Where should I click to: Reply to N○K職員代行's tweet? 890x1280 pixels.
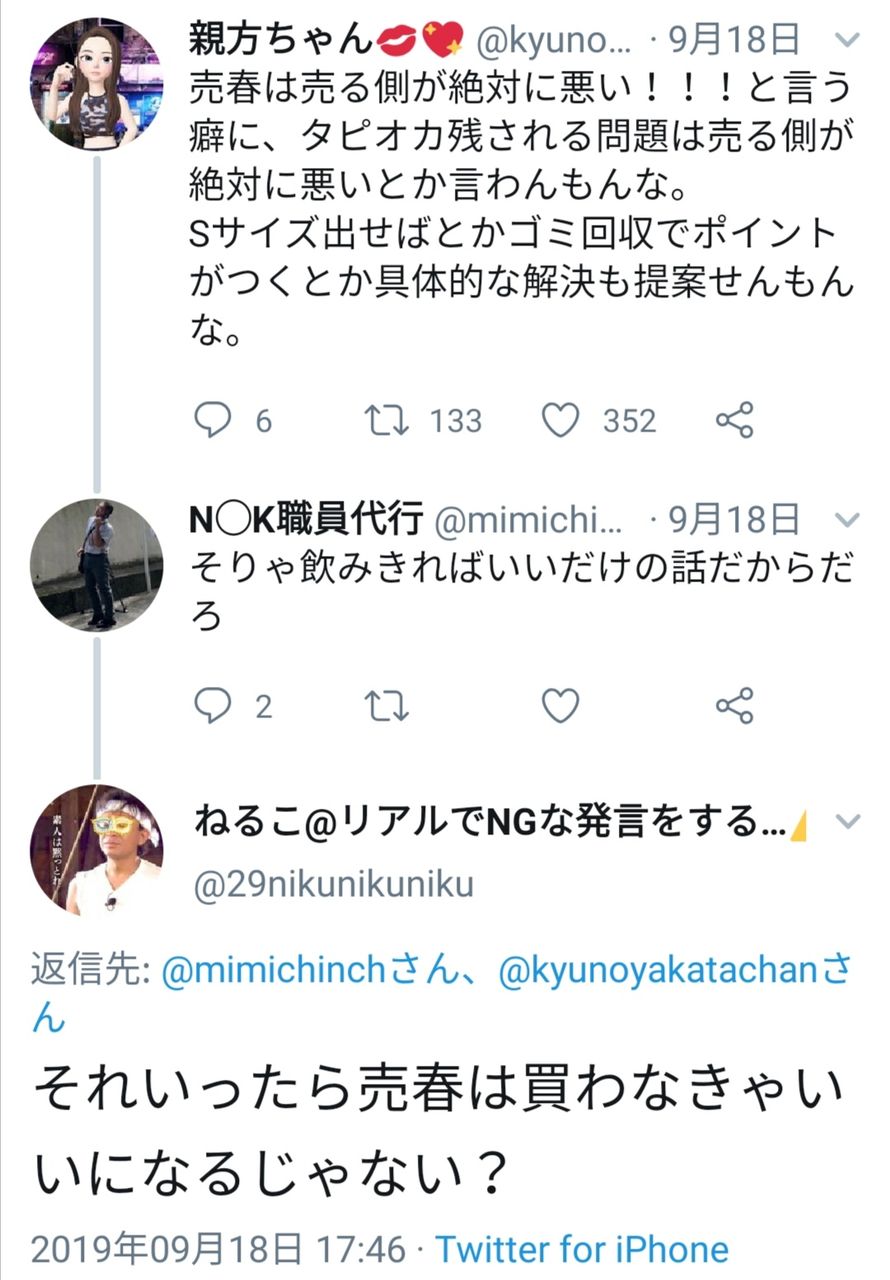point(212,707)
